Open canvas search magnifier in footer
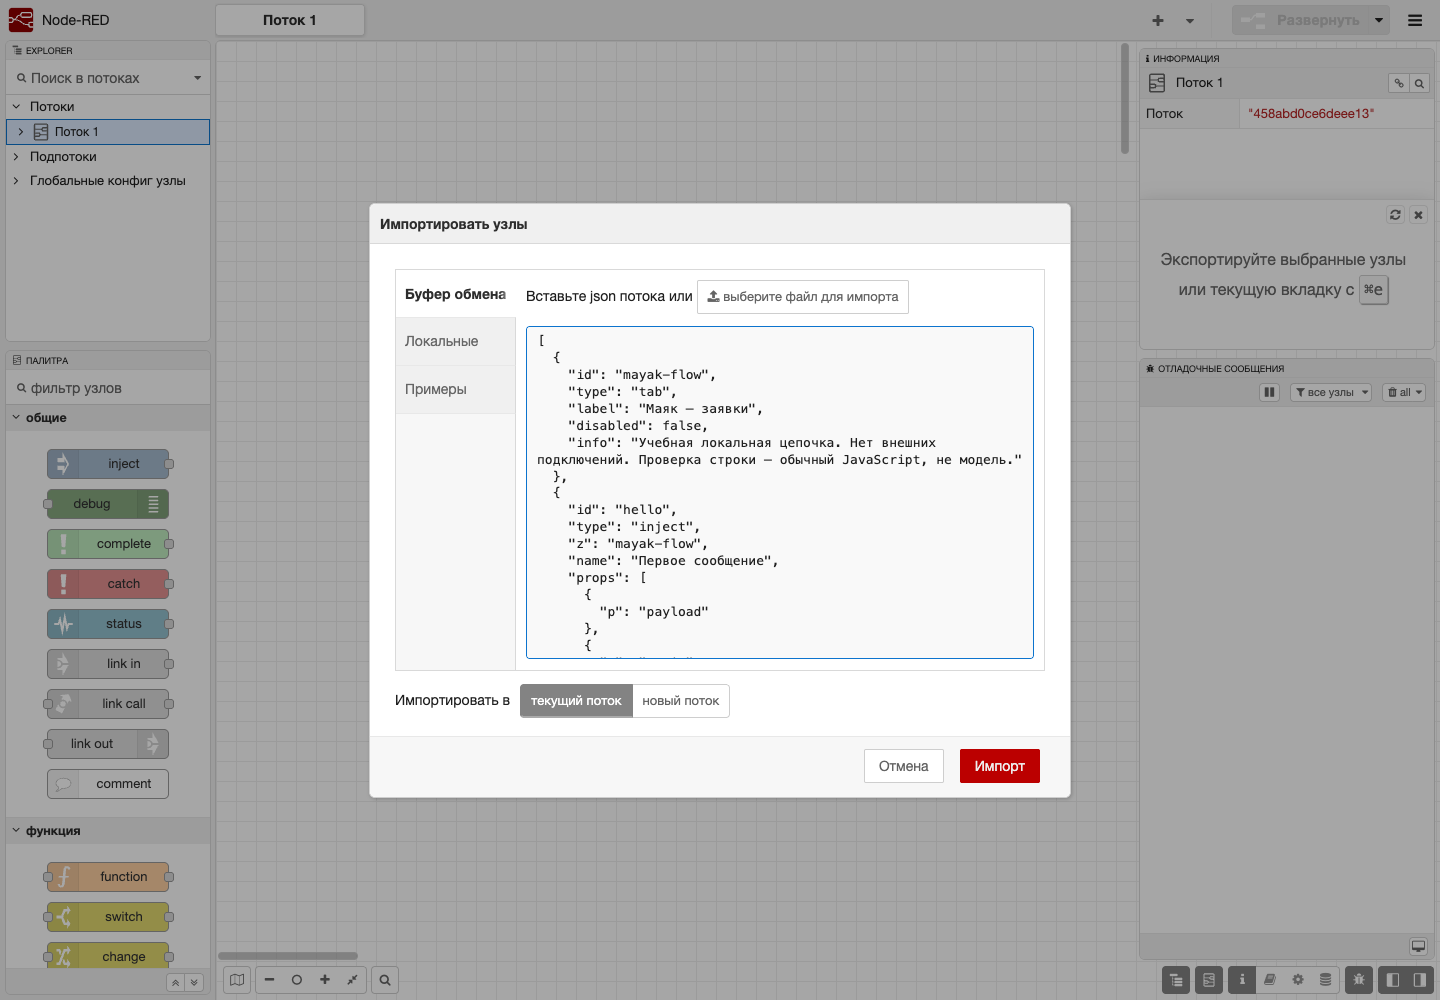 pyautogui.click(x=385, y=980)
